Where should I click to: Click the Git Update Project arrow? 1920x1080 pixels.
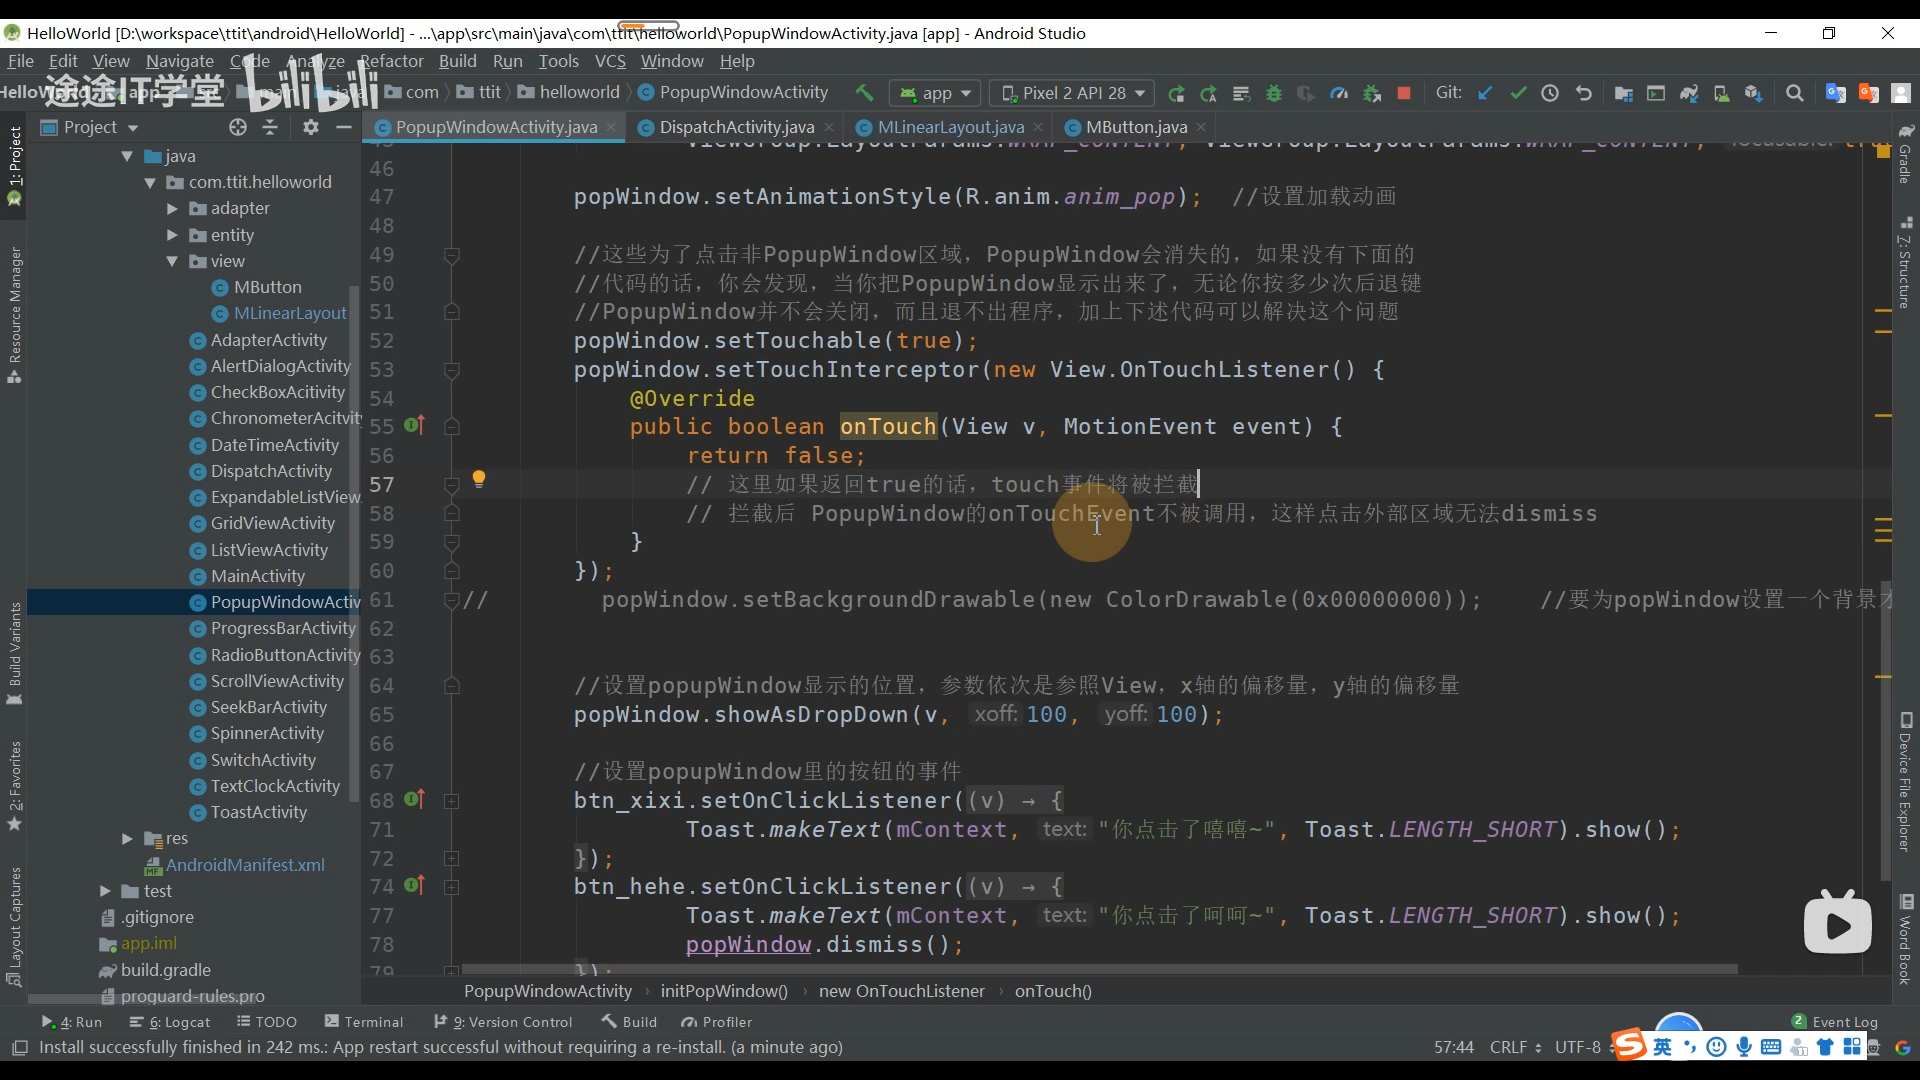pos(1485,93)
